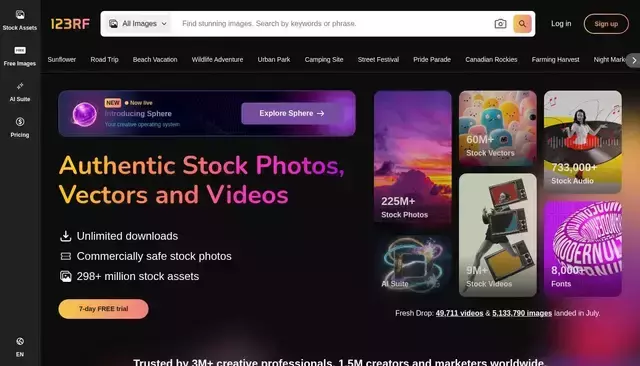
Task: Select the Wildlife Adventure keyword suggestion
Action: 218,60
